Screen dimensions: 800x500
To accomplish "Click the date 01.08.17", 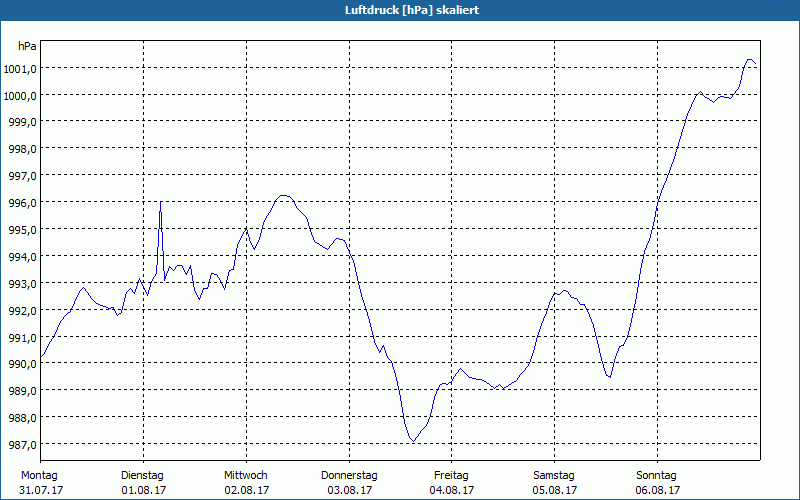I will point(144,490).
